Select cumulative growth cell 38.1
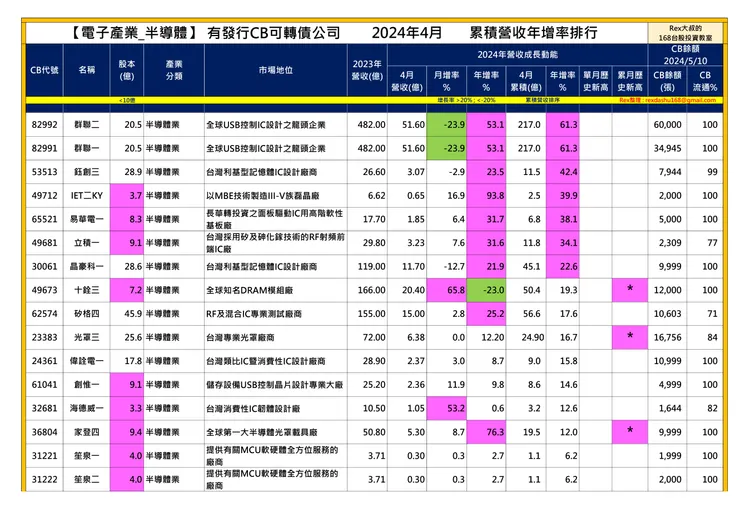This screenshot has height=523, width=740. [563, 219]
